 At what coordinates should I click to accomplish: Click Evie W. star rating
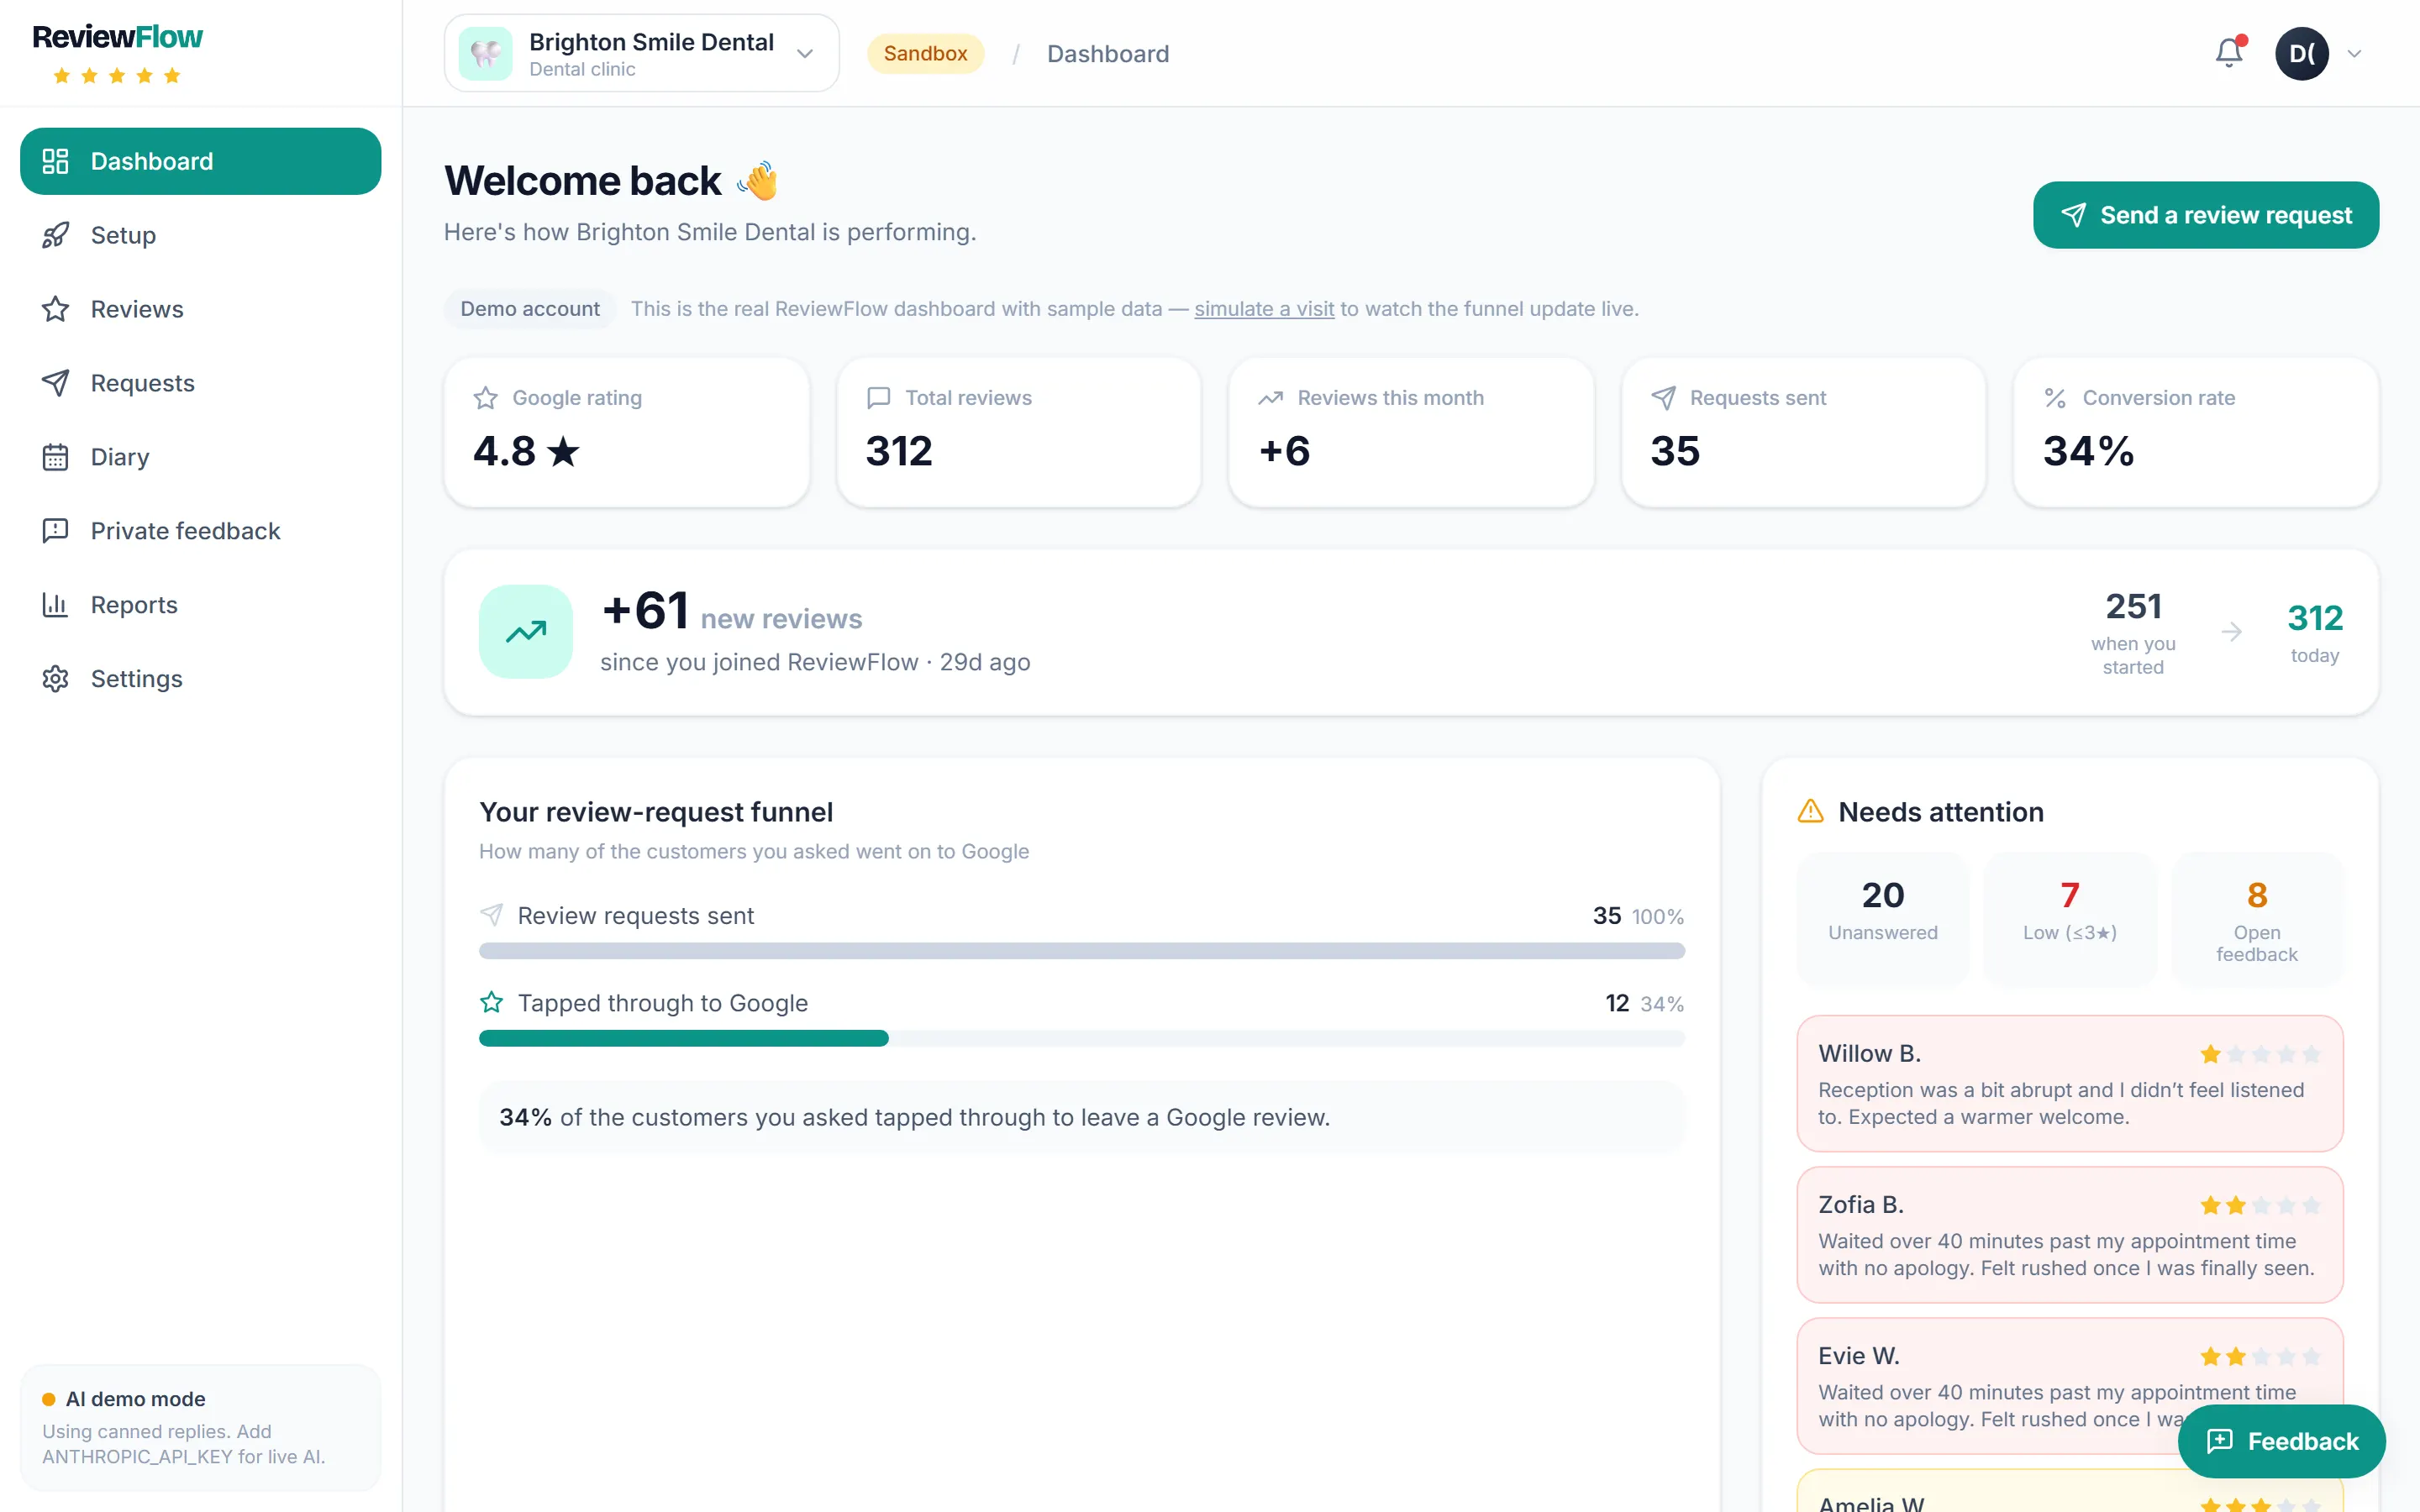point(2260,1356)
